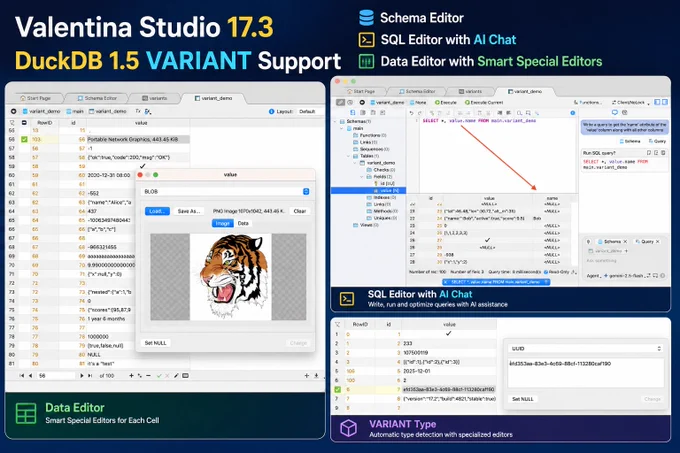Viewport: 680px width, 453px height.
Task: Click the Schema chip in AI chat response
Action: (x=630, y=141)
